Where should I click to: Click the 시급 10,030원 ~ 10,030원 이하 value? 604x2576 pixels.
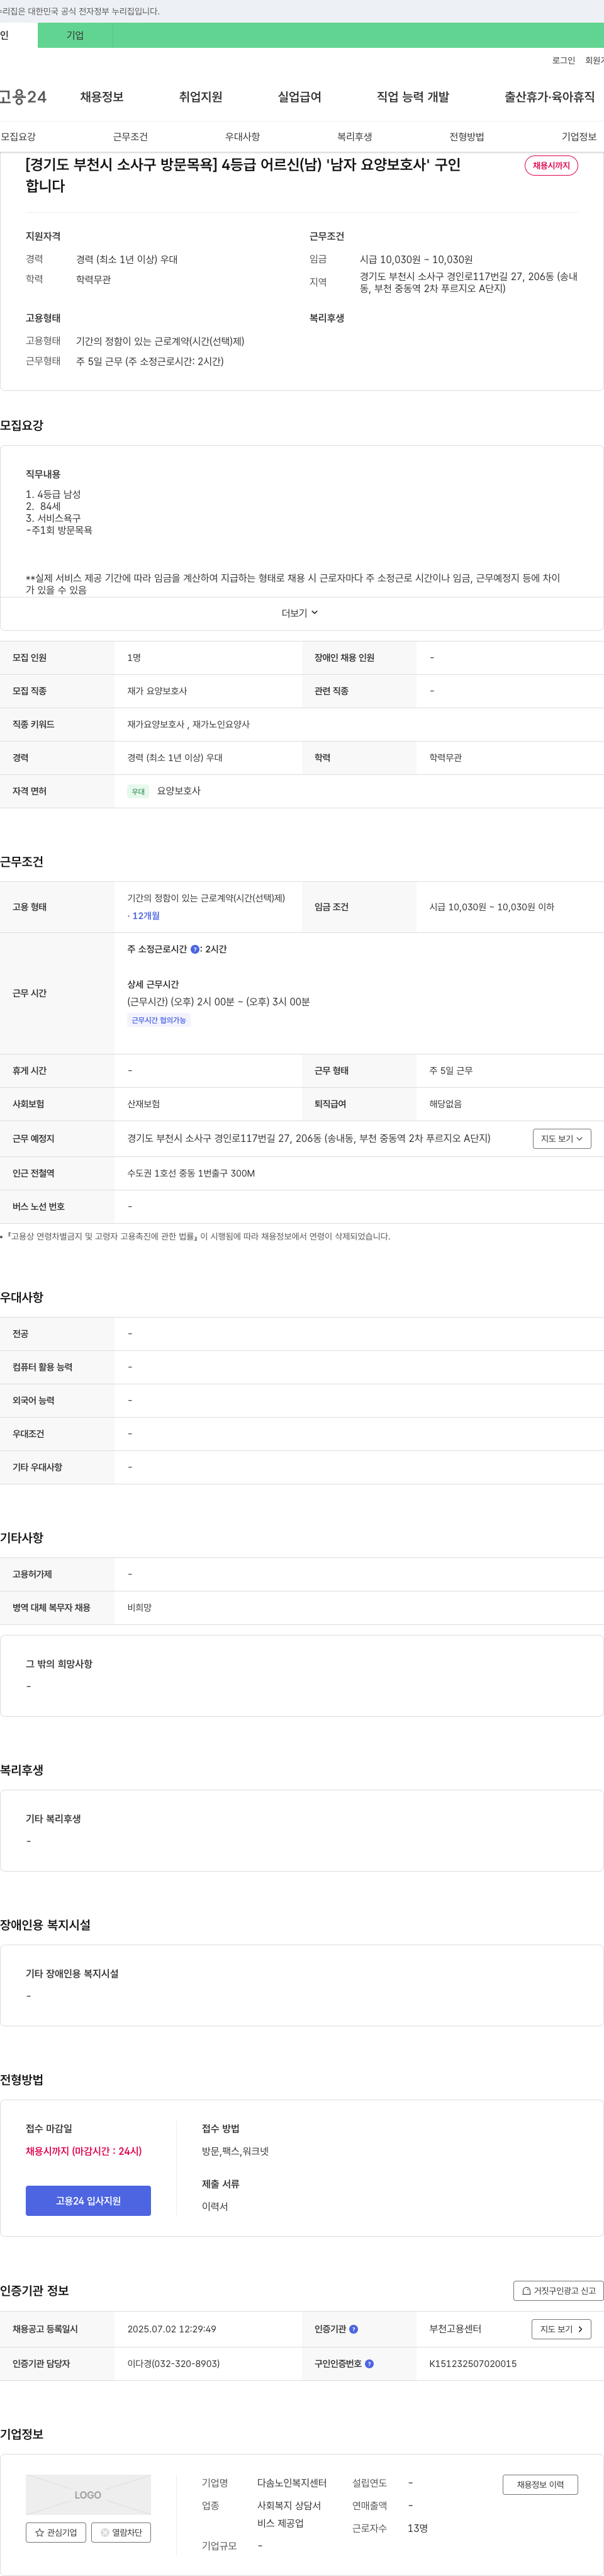[x=492, y=907]
